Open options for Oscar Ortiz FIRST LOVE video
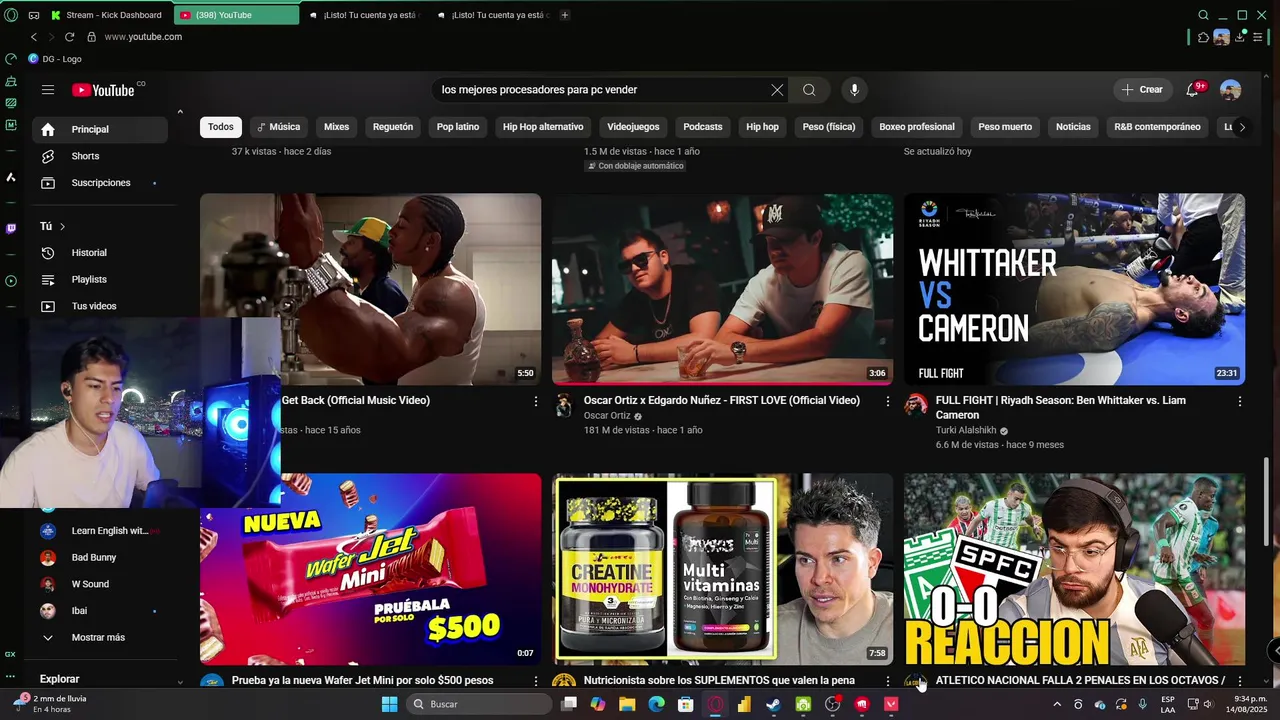Screen dimensions: 1280x720 coord(887,401)
